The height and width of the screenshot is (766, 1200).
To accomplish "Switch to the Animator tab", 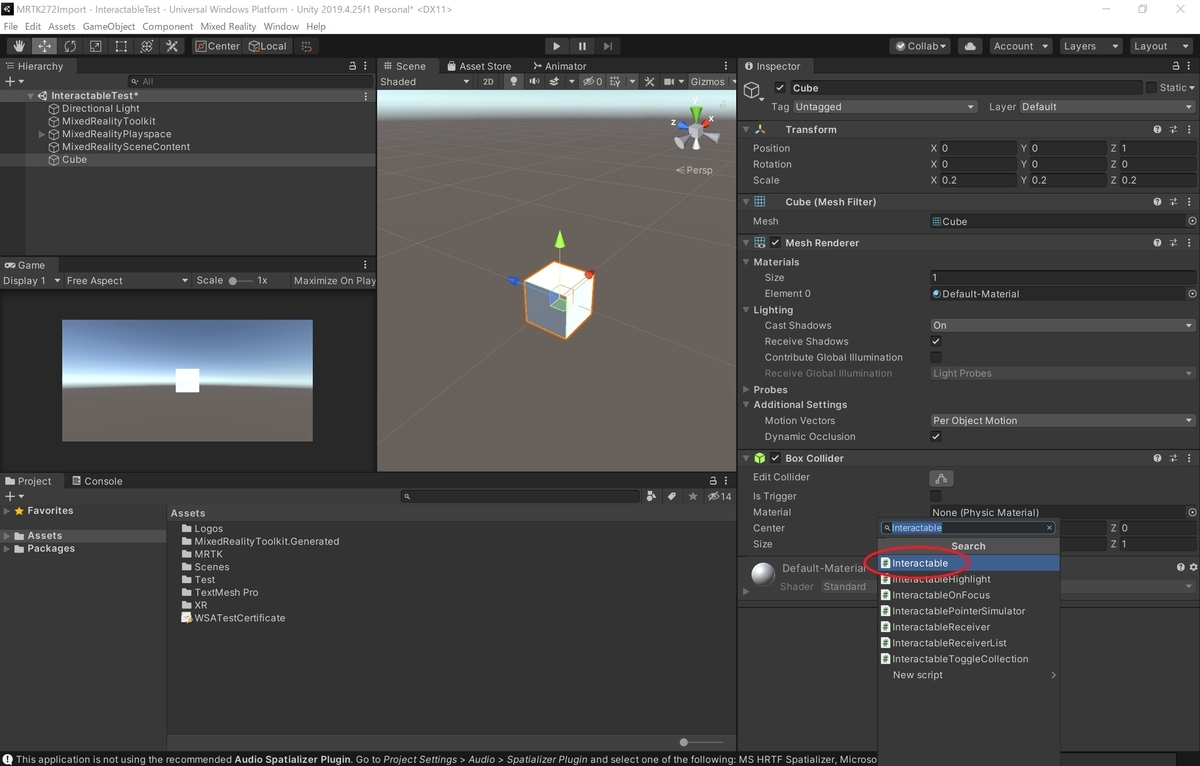I will [x=558, y=66].
